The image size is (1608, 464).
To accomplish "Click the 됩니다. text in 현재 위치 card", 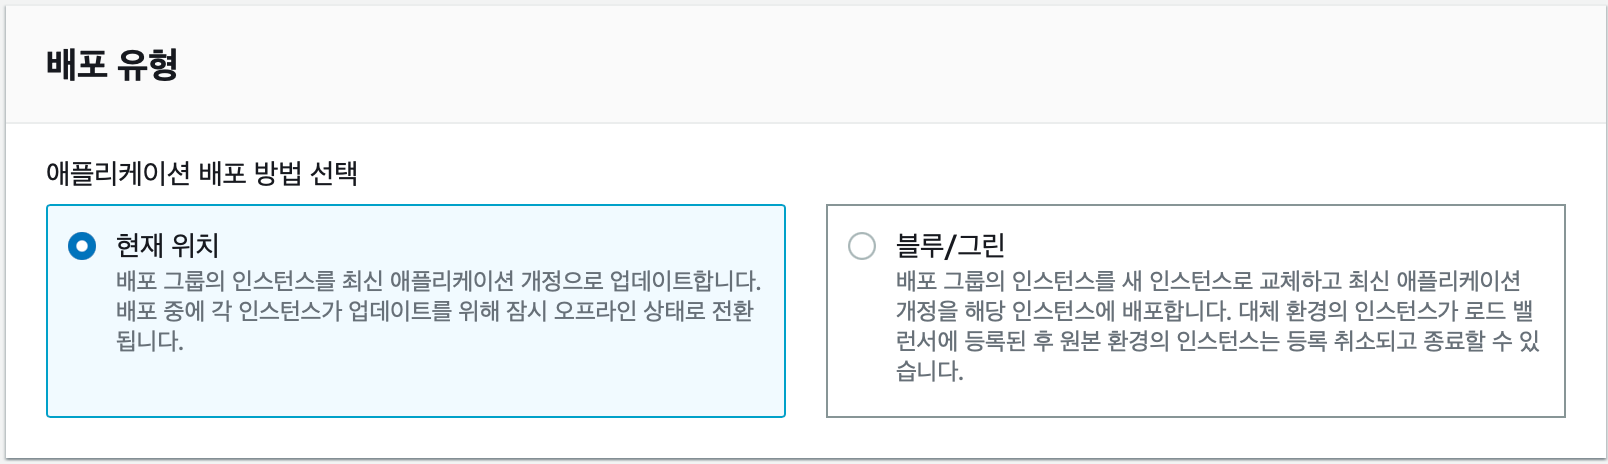I will click(150, 341).
